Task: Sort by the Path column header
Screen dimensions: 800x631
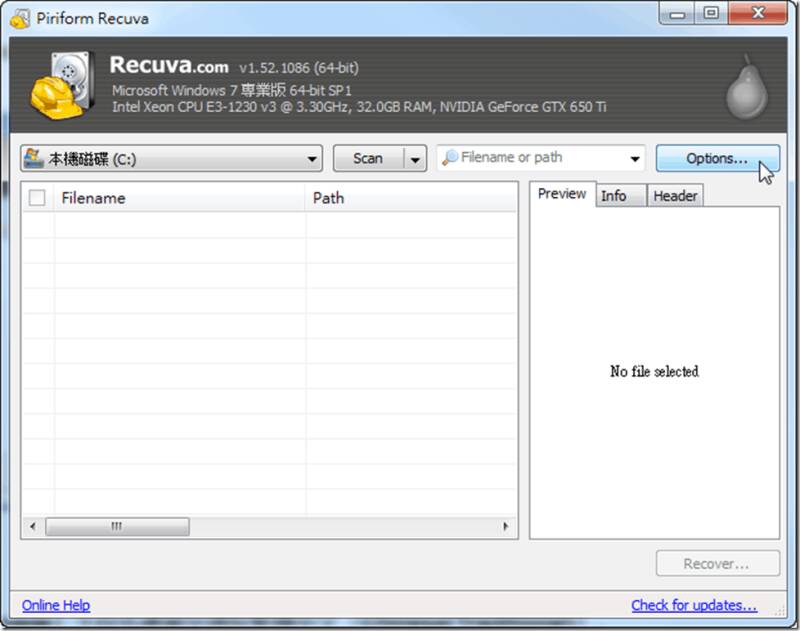Action: (411, 198)
